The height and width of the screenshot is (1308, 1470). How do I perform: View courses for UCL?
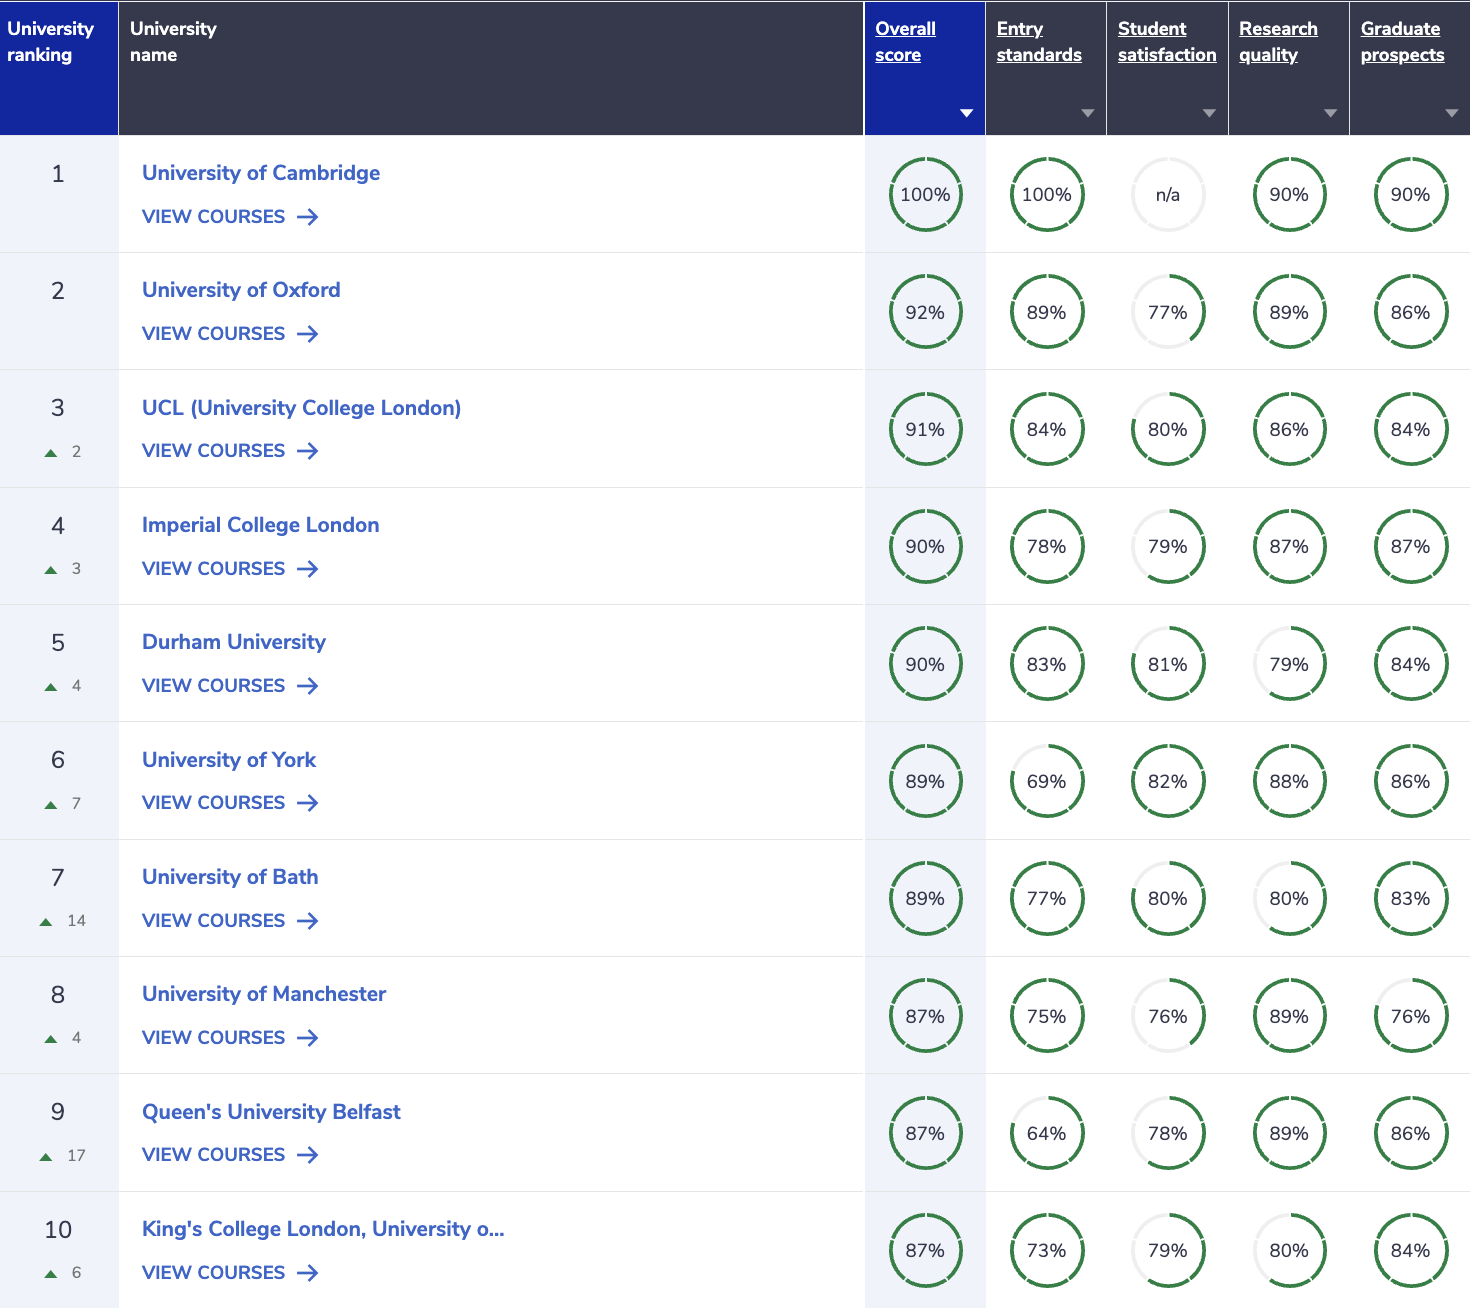pos(230,451)
